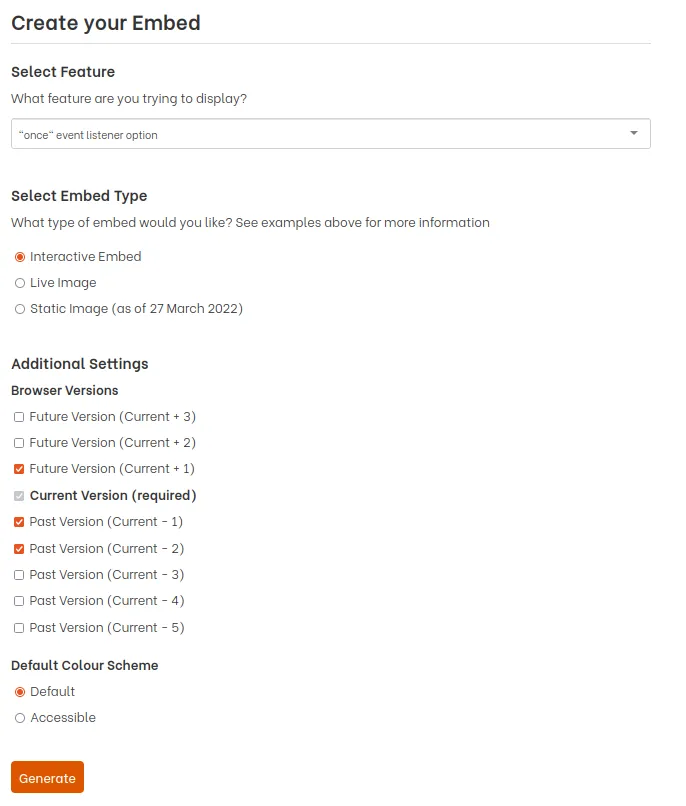The width and height of the screenshot is (686, 806).
Task: Select Static Image (as of 27 March 2022)
Action: tap(19, 308)
